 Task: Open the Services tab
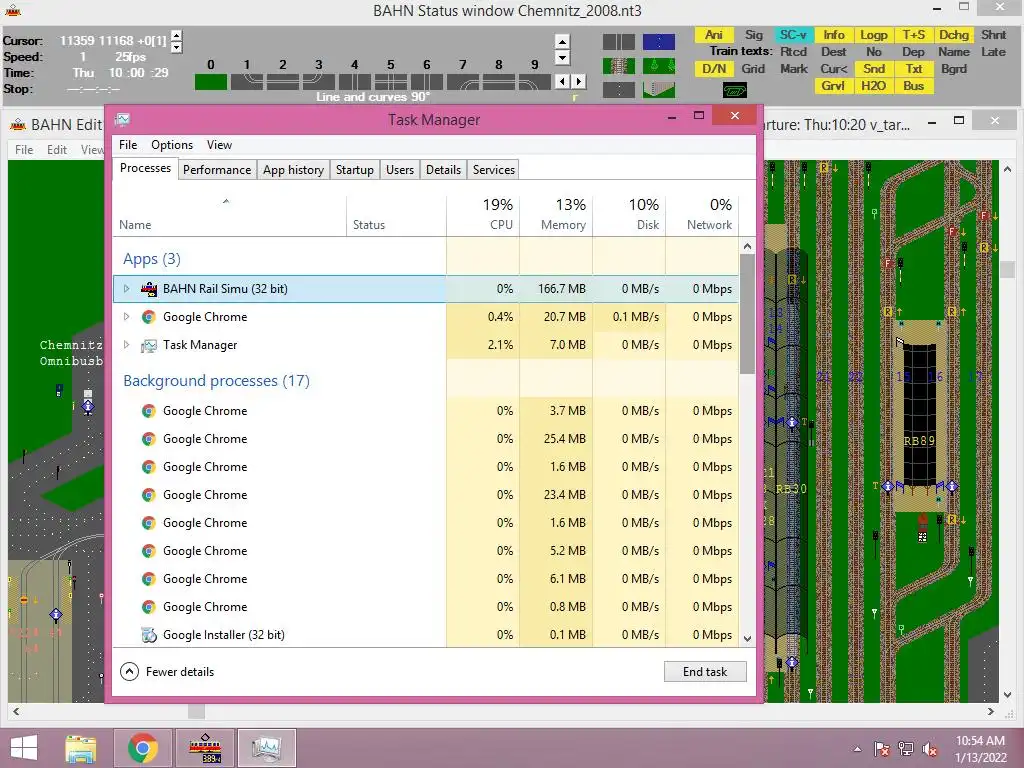tap(494, 170)
